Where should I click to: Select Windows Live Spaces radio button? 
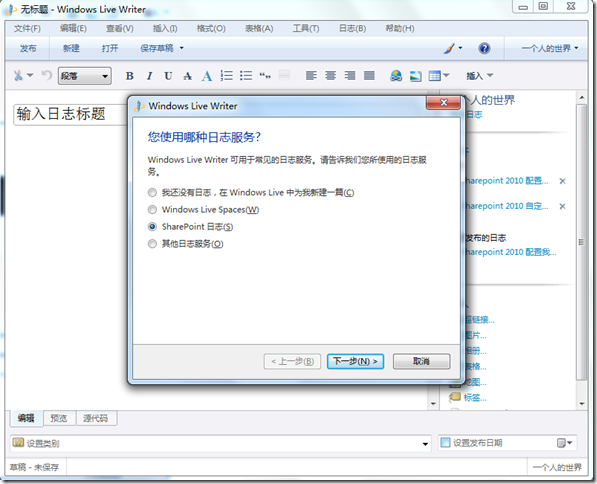(x=152, y=209)
